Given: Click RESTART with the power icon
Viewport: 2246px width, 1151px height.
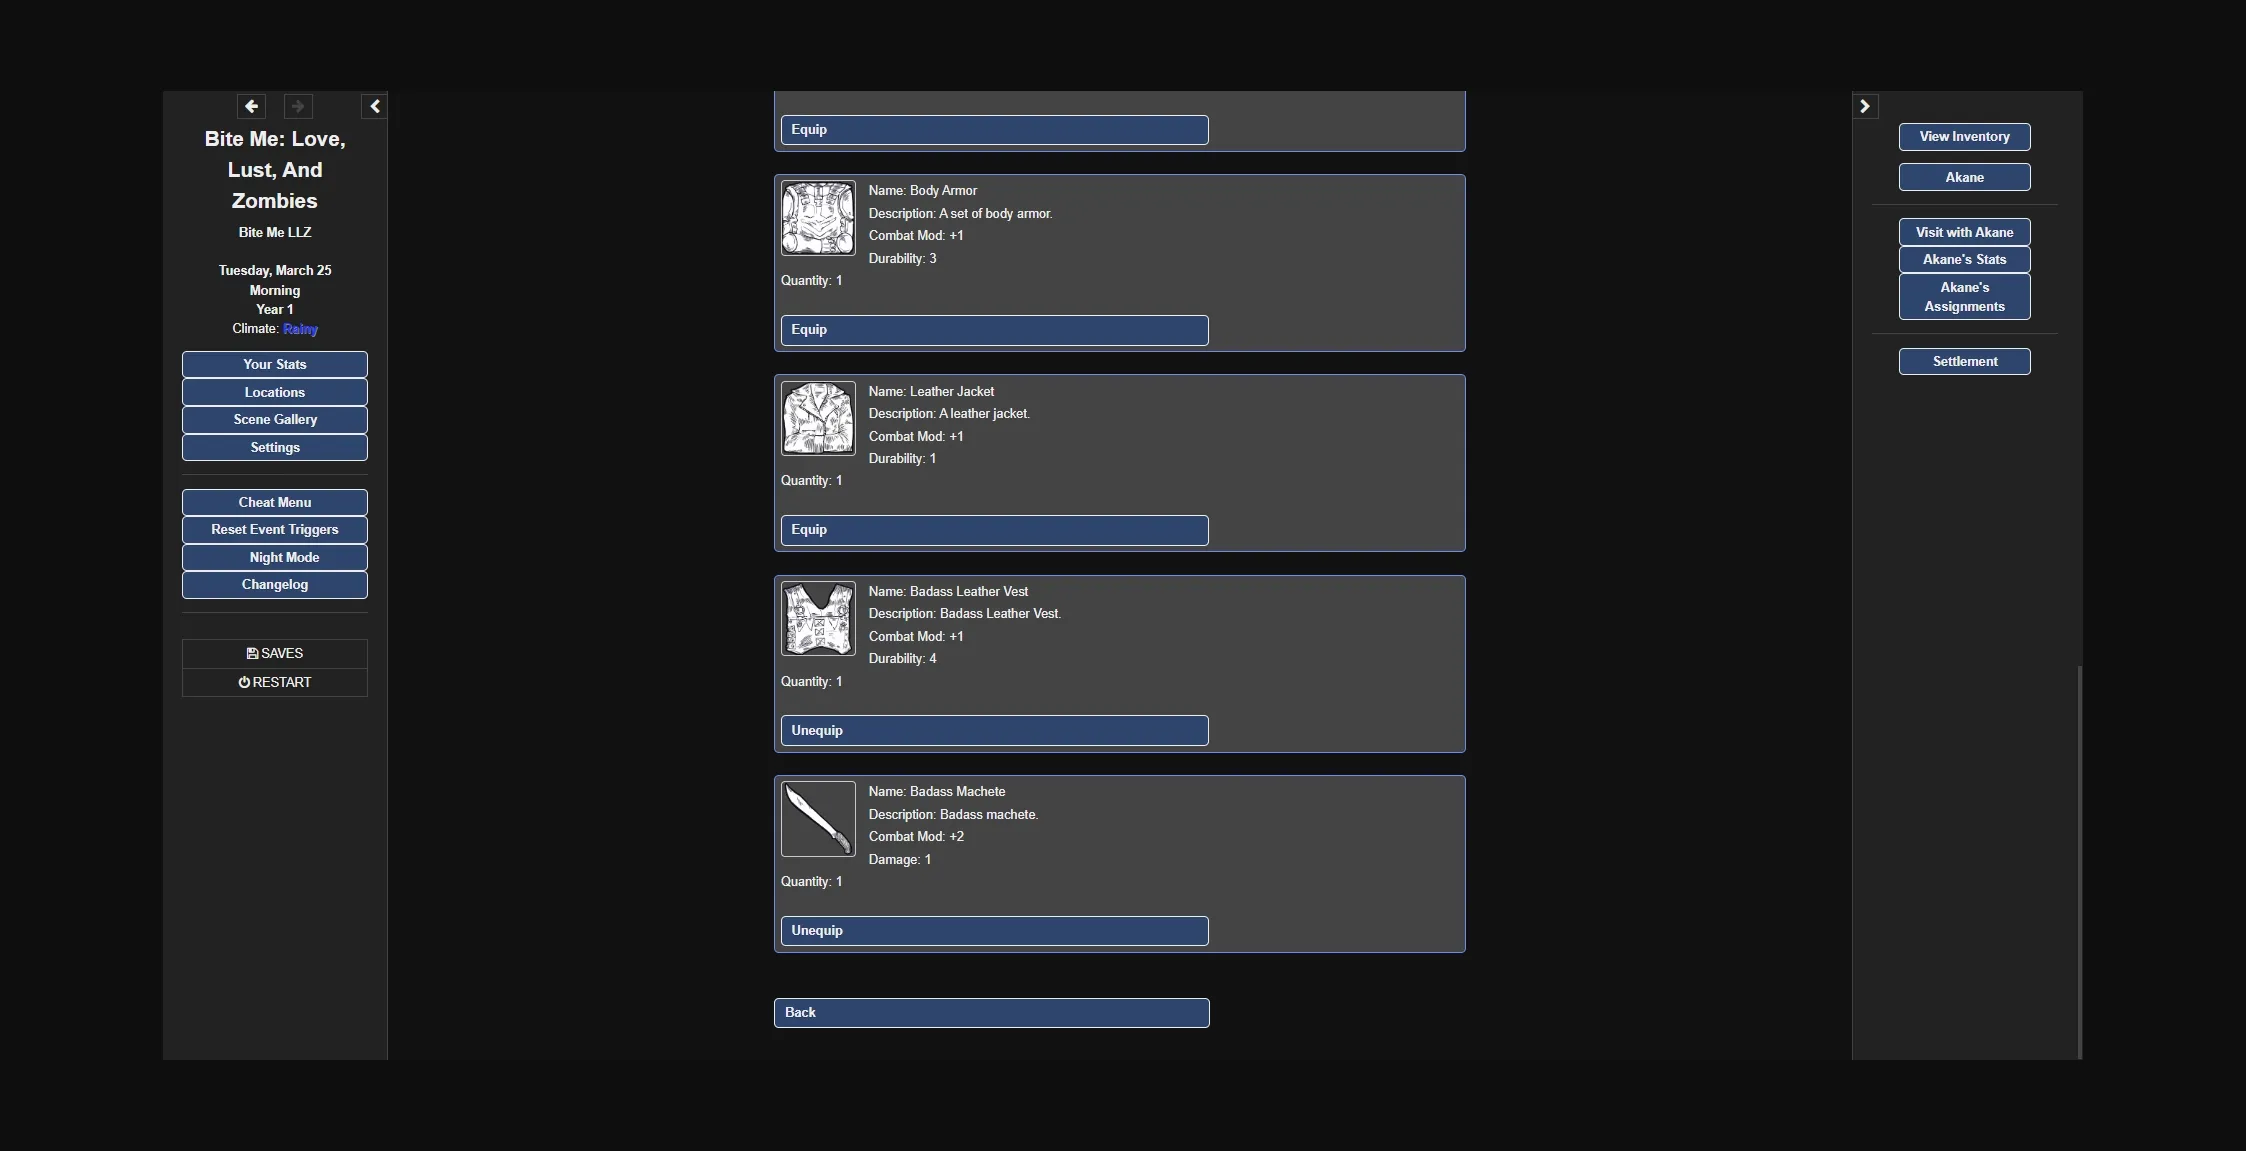Looking at the screenshot, I should click(274, 681).
